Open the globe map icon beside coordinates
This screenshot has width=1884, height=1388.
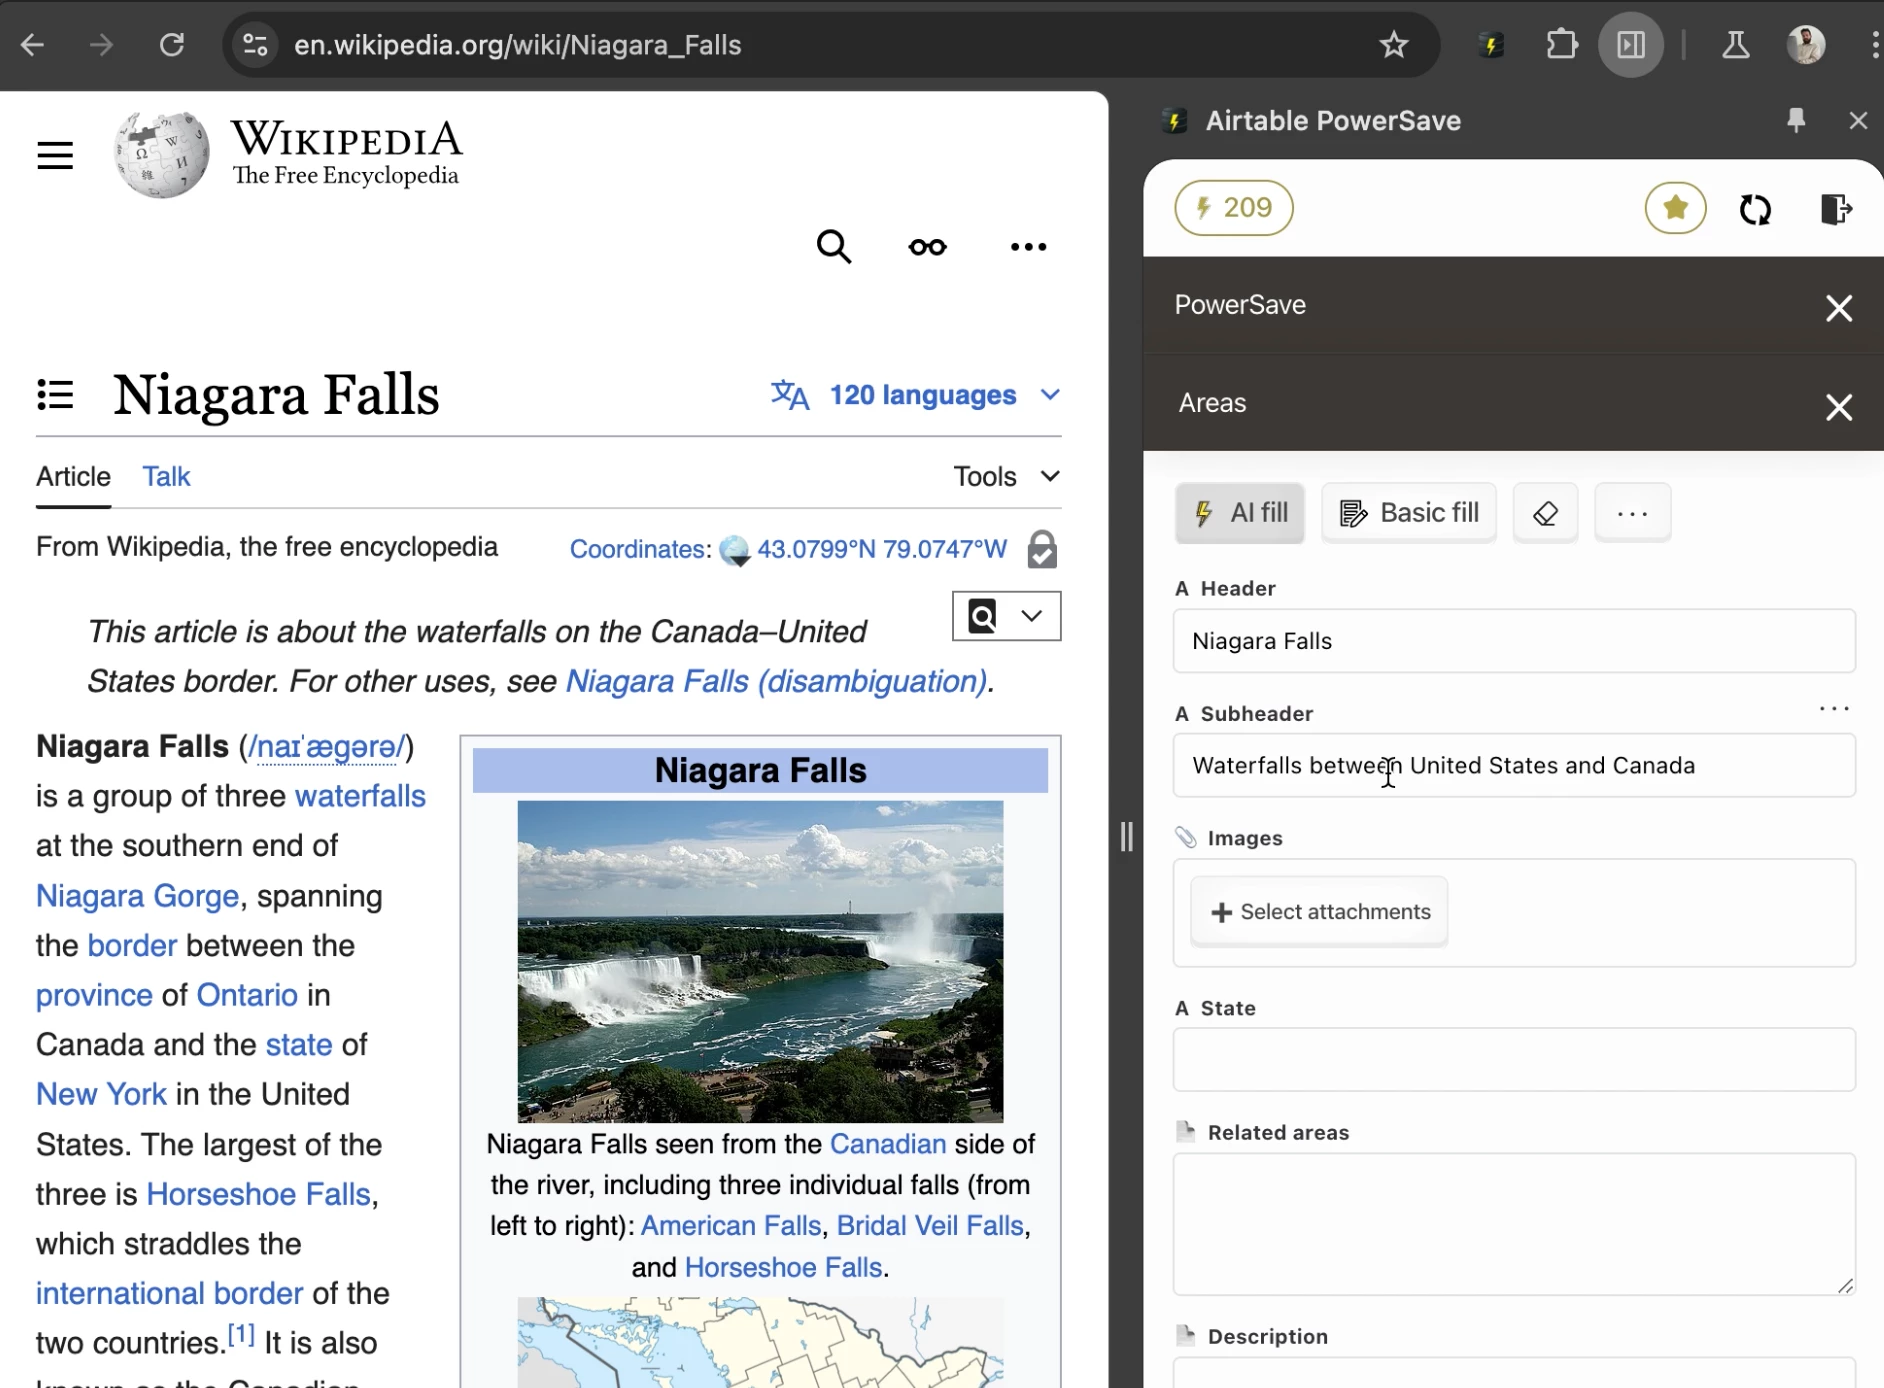click(734, 550)
